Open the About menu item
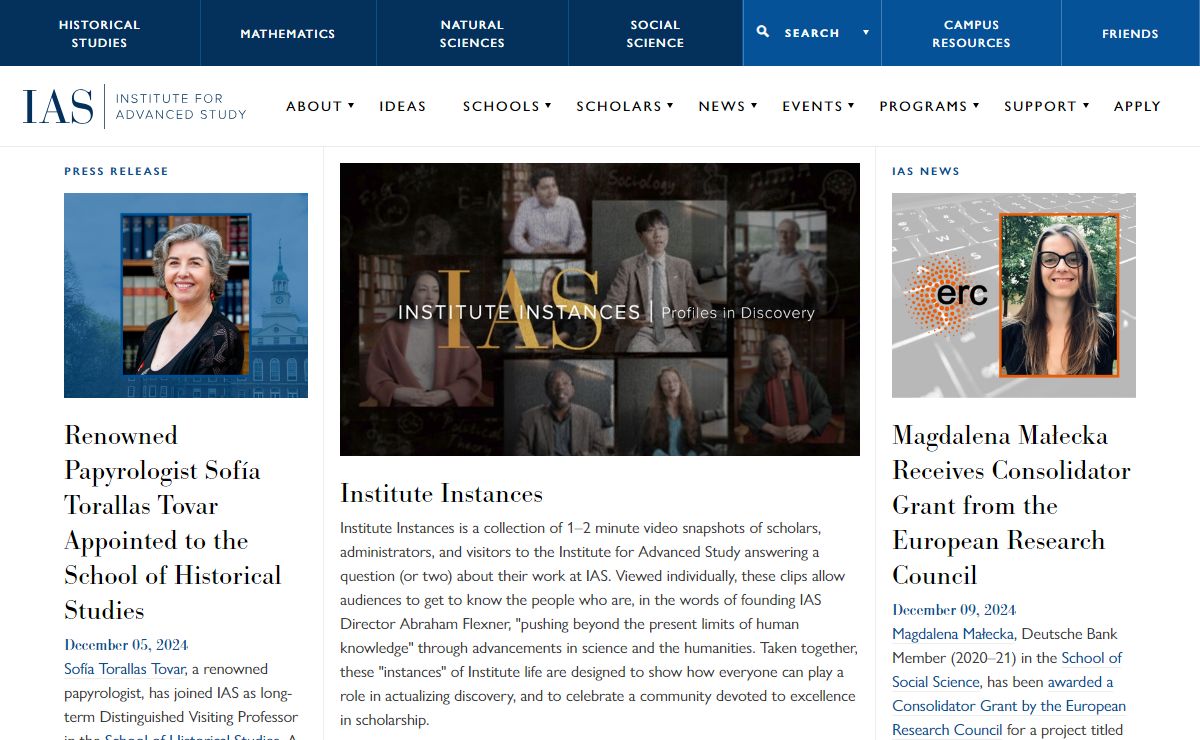Image resolution: width=1200 pixels, height=740 pixels. 314,106
